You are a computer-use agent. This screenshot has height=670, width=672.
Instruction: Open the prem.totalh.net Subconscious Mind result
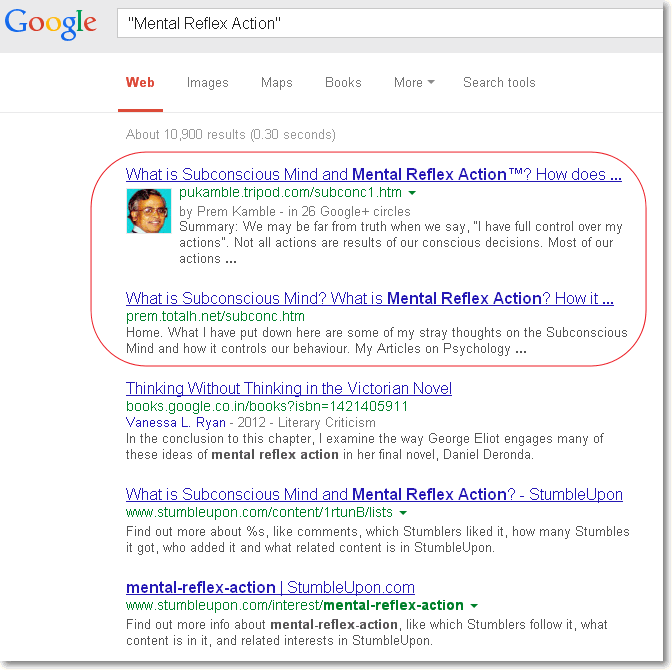369,299
